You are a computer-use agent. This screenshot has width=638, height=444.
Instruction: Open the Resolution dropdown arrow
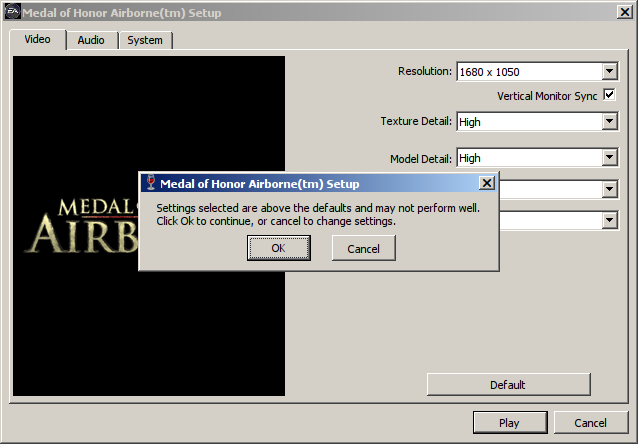[609, 72]
